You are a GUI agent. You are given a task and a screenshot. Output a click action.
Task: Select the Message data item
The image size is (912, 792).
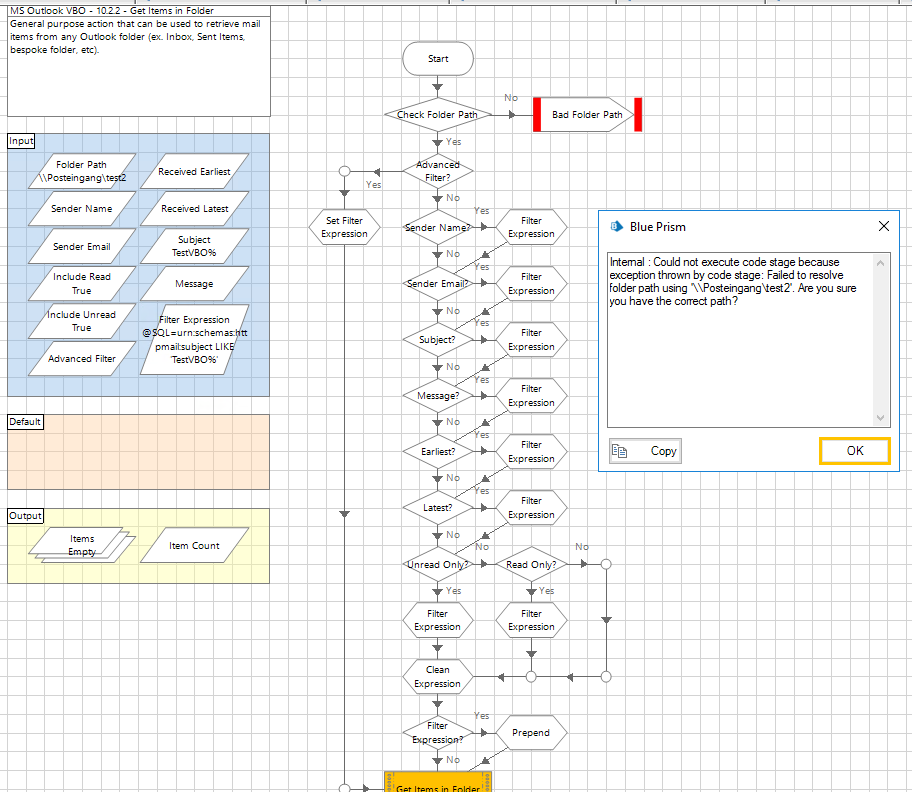(194, 284)
